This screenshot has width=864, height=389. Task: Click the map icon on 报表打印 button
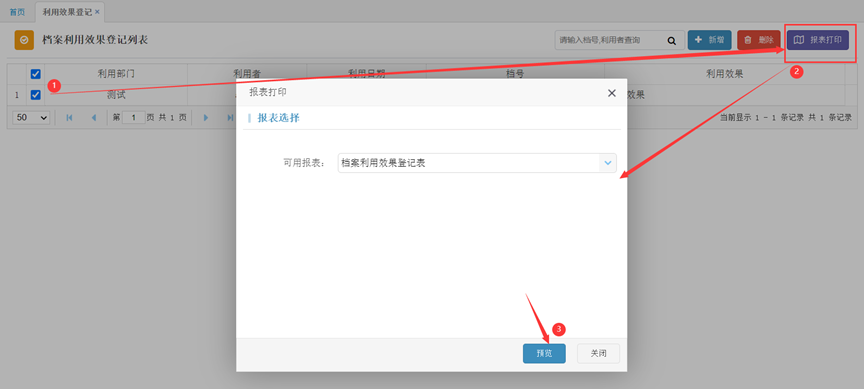click(x=799, y=40)
